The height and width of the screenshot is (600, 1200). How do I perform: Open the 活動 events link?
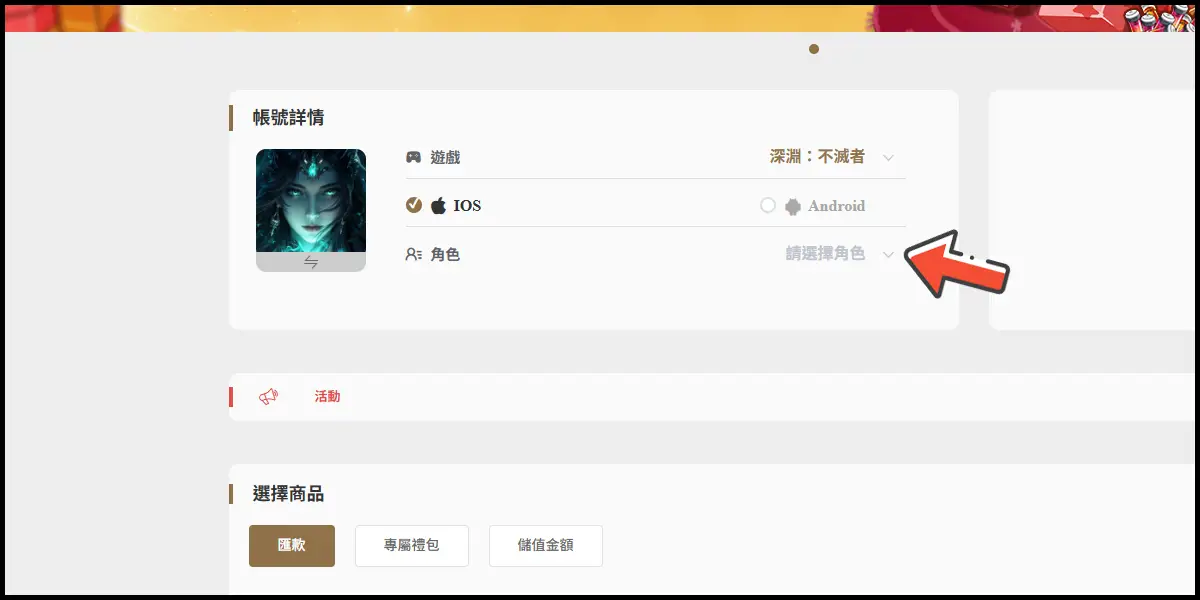(327, 397)
